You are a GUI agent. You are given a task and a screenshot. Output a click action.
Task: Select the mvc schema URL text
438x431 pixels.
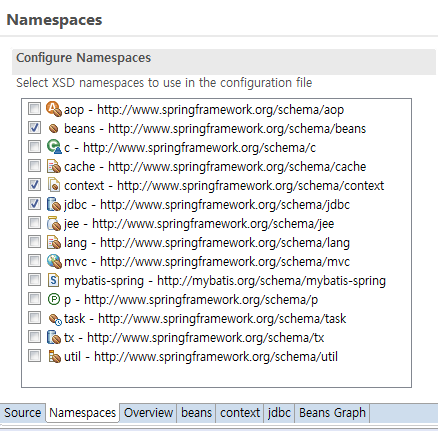[x=225, y=262]
